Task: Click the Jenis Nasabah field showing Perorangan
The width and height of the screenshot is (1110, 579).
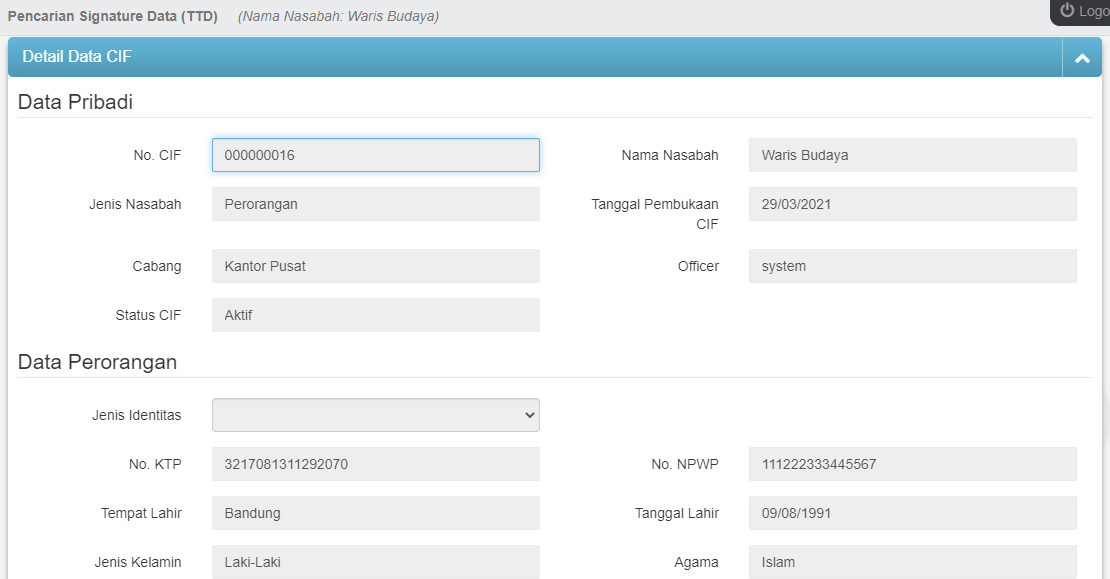Action: coord(375,204)
